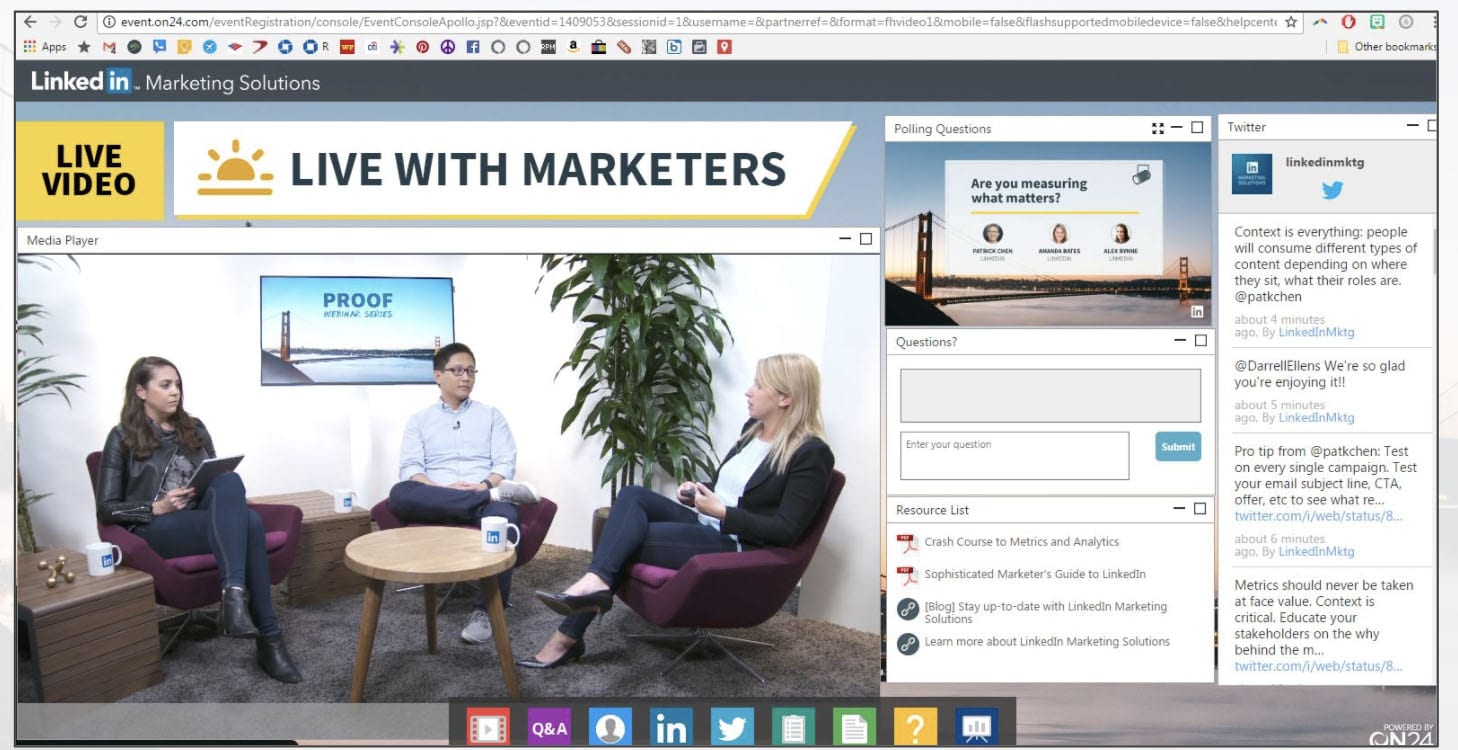Open the Facebook bookmark icon

472,47
